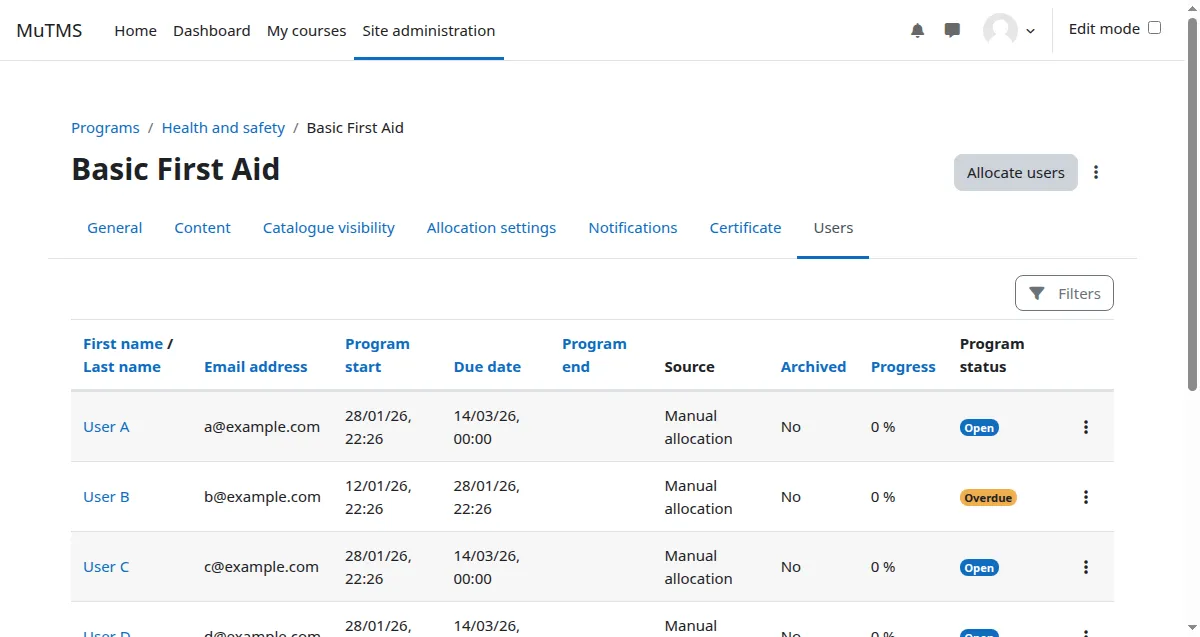Click the MuTMS logo
The image size is (1200, 637).
pyautogui.click(x=49, y=30)
